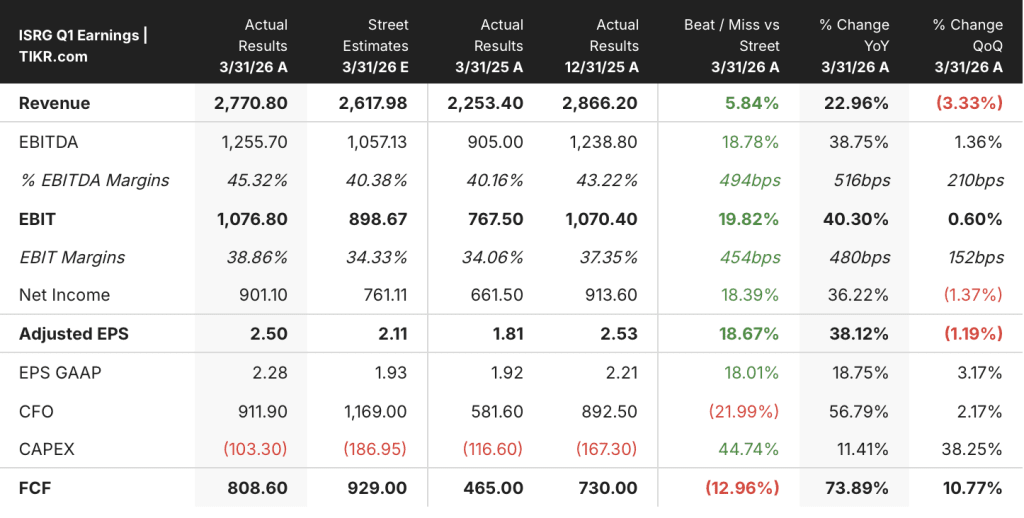The image size is (1024, 518).
Task: Click revenue prior-quarter value 2,866.20
Action: (x=600, y=103)
